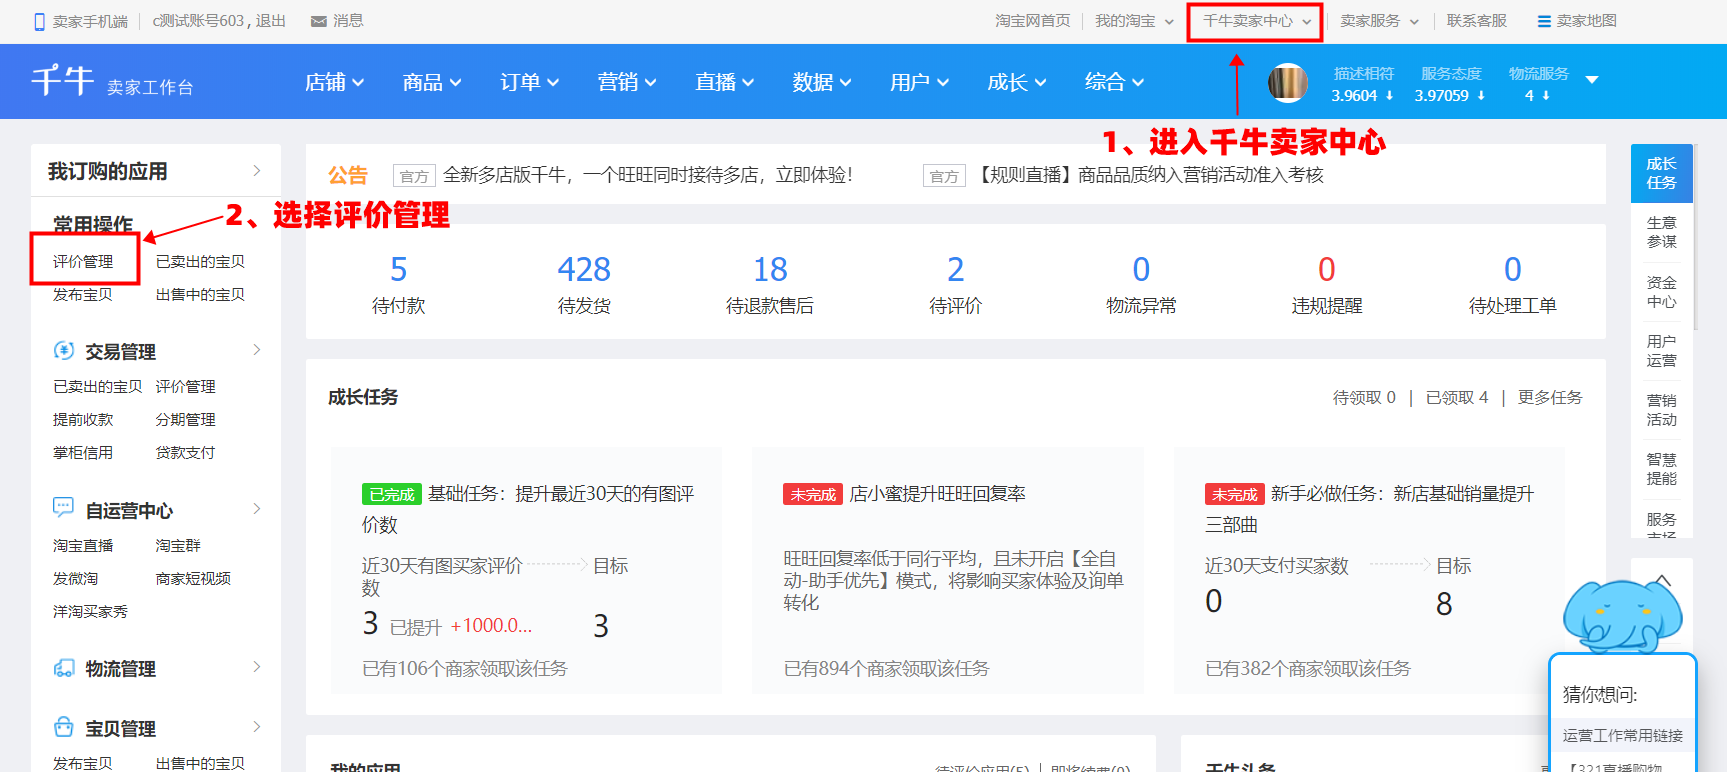Screen dimensions: 1727x772
Task: Expand the 商品 menu
Action: 432,82
